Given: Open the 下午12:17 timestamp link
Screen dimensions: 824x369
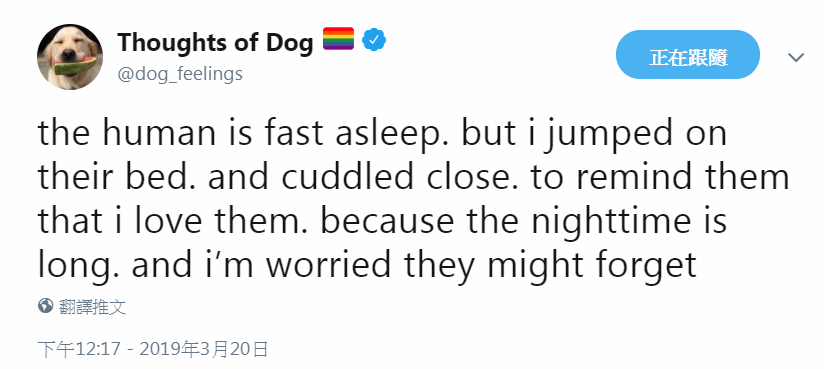Looking at the screenshot, I should point(80,349).
